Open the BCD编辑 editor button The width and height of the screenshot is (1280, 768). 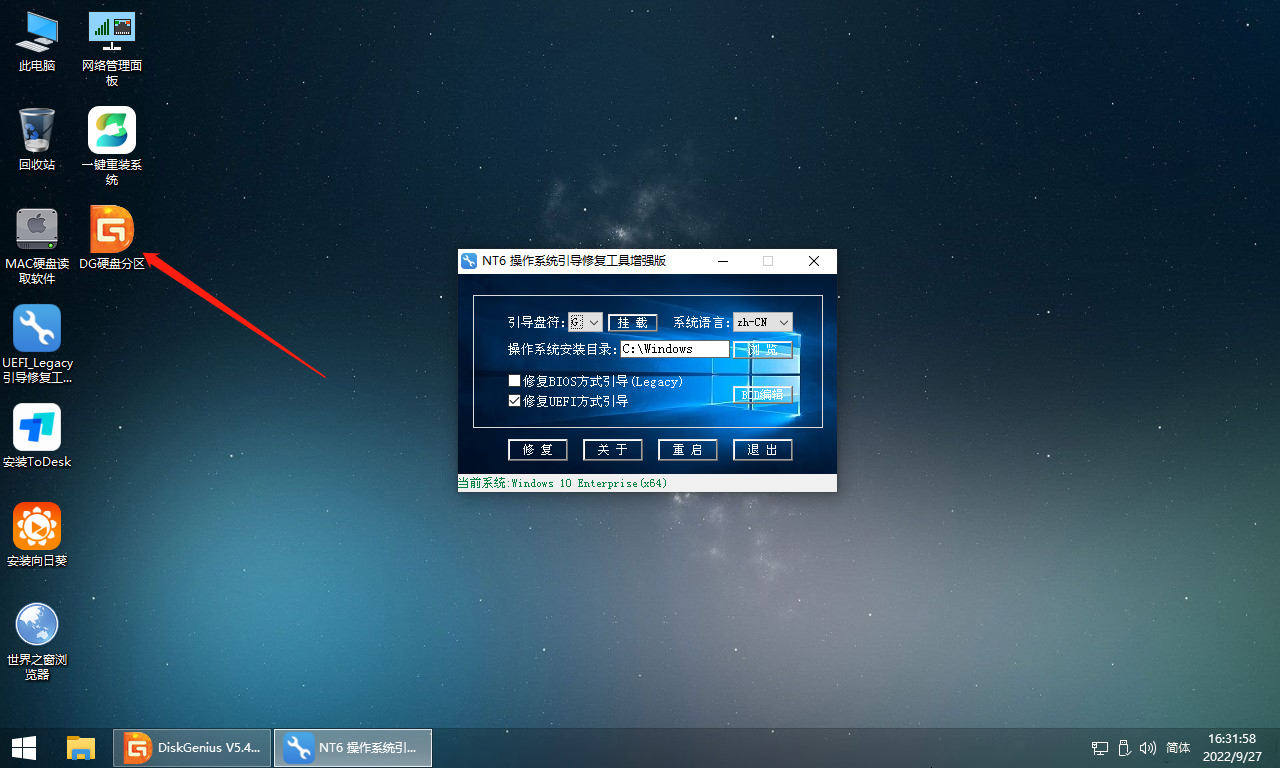[763, 395]
